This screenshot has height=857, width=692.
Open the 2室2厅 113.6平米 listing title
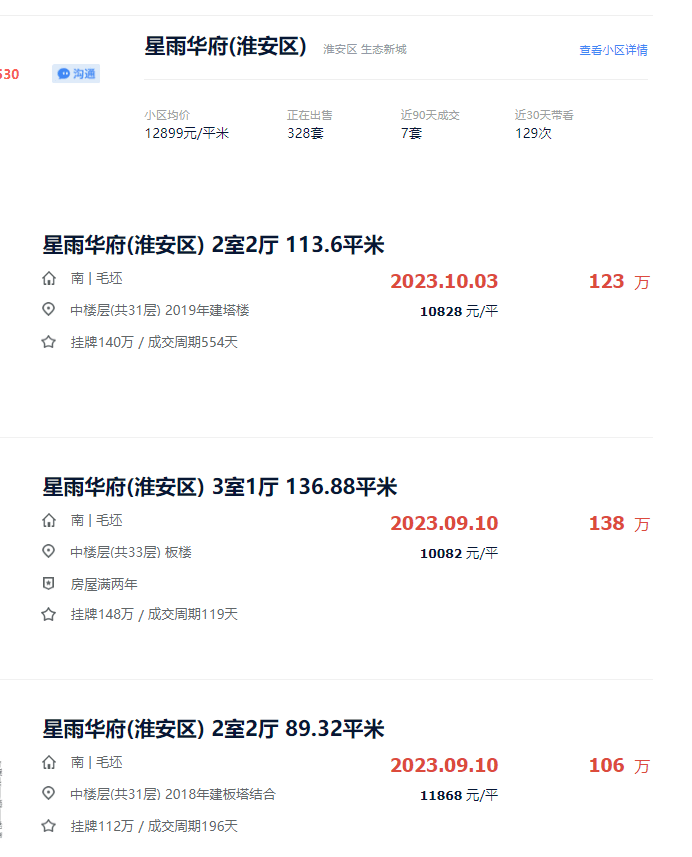tap(213, 245)
